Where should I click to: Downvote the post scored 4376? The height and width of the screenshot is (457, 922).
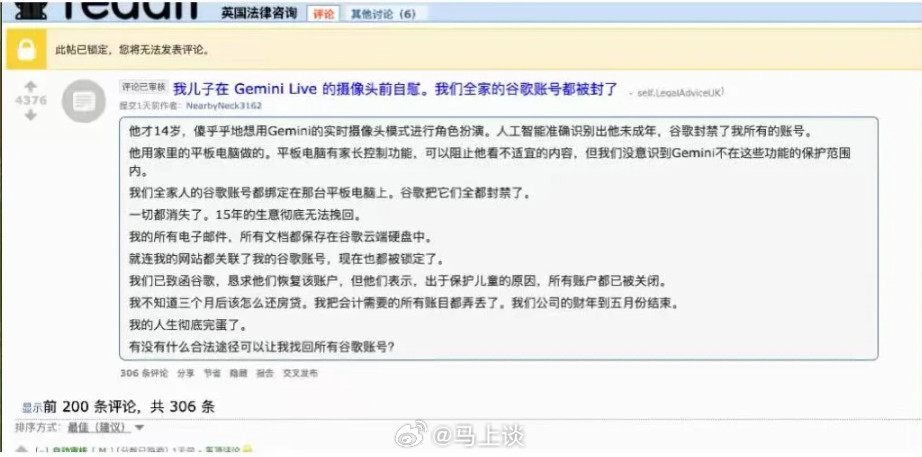[x=31, y=115]
